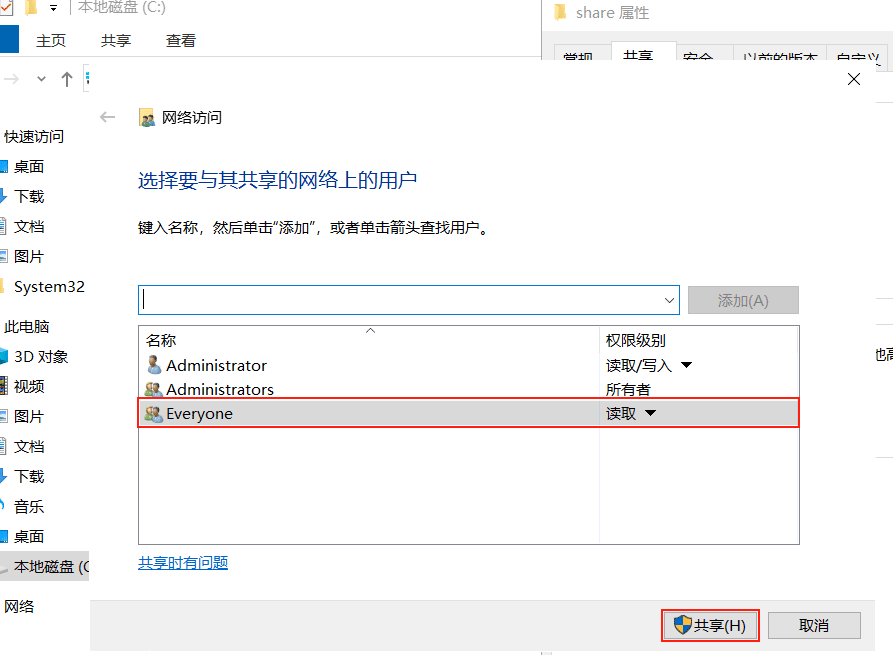Select the Administrator user row
This screenshot has width=893, height=655.
tap(469, 365)
